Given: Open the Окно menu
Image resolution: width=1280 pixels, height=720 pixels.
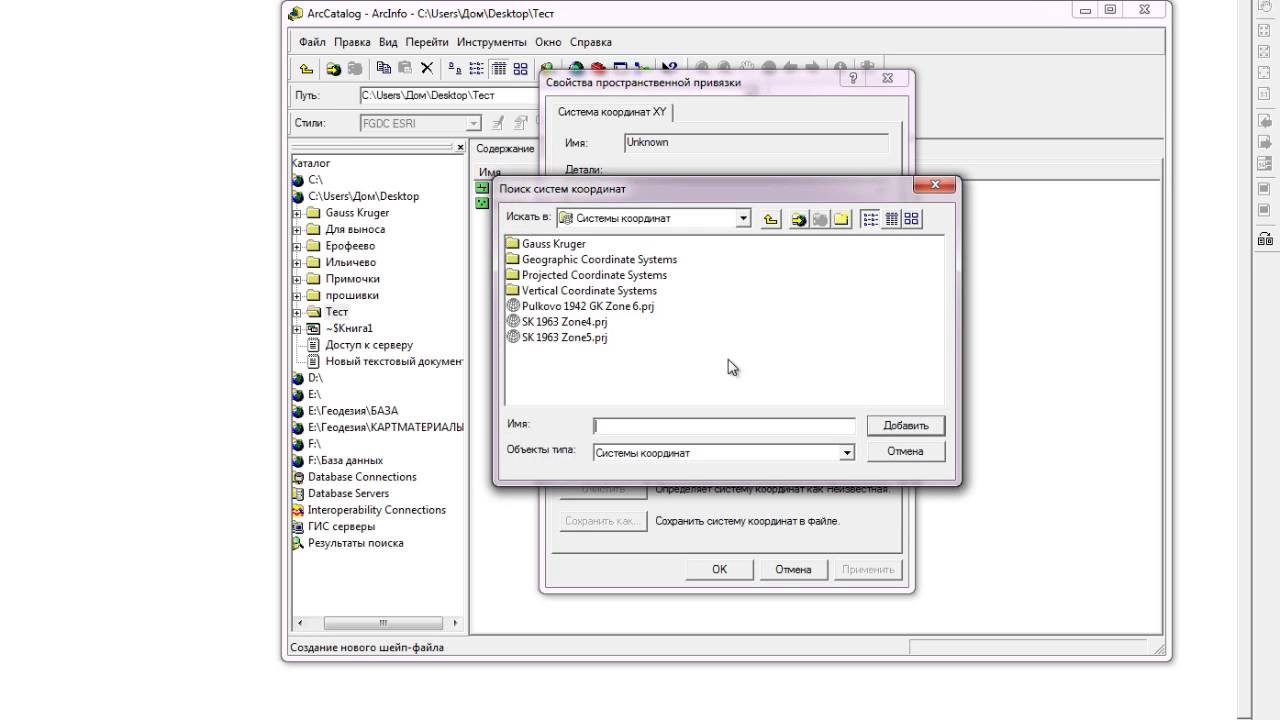Looking at the screenshot, I should (548, 42).
